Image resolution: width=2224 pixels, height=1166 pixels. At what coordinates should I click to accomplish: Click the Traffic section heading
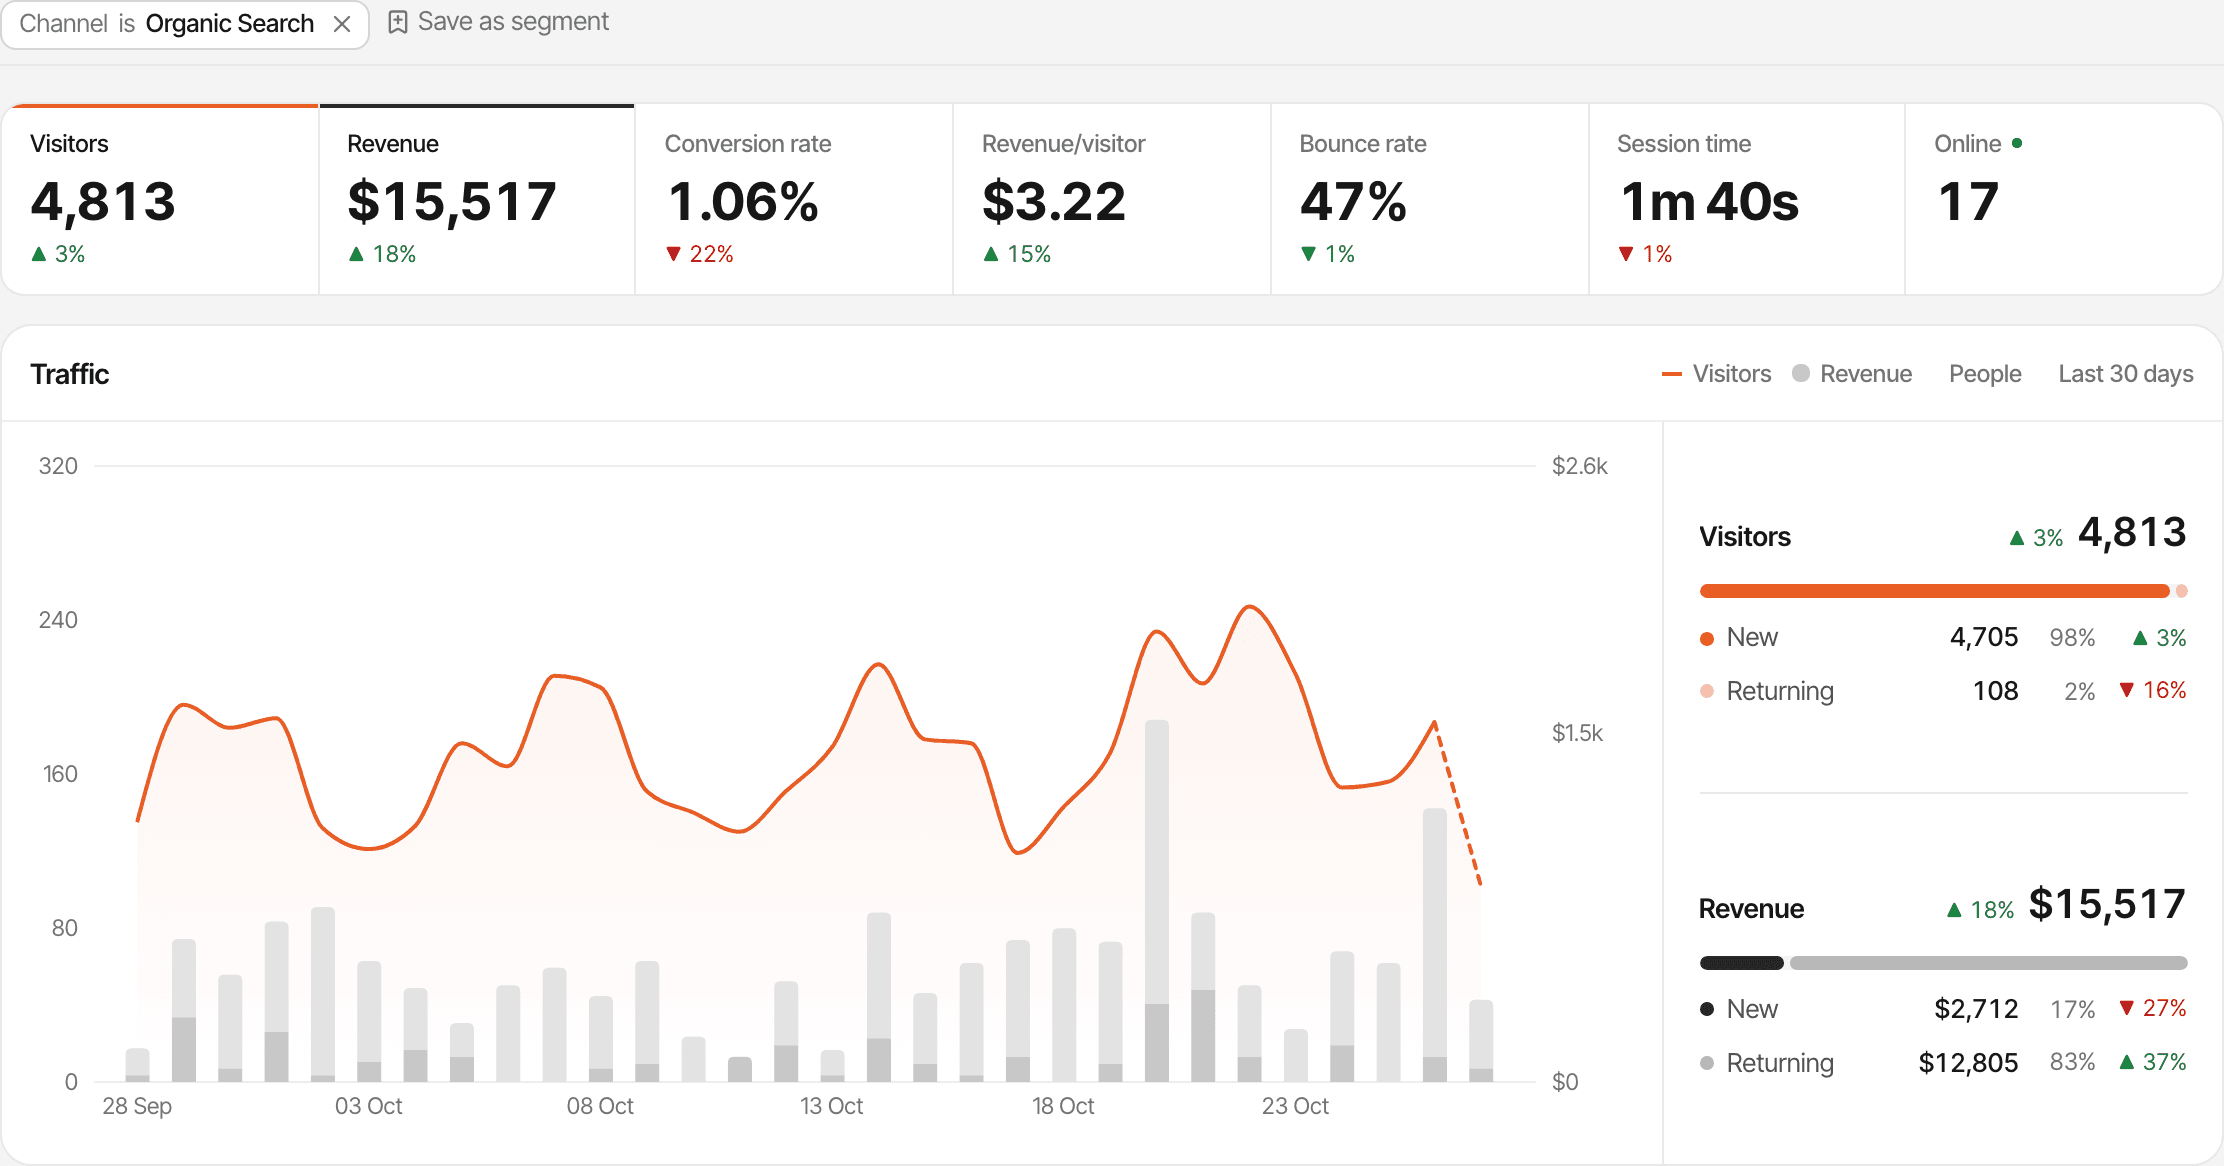[x=70, y=374]
